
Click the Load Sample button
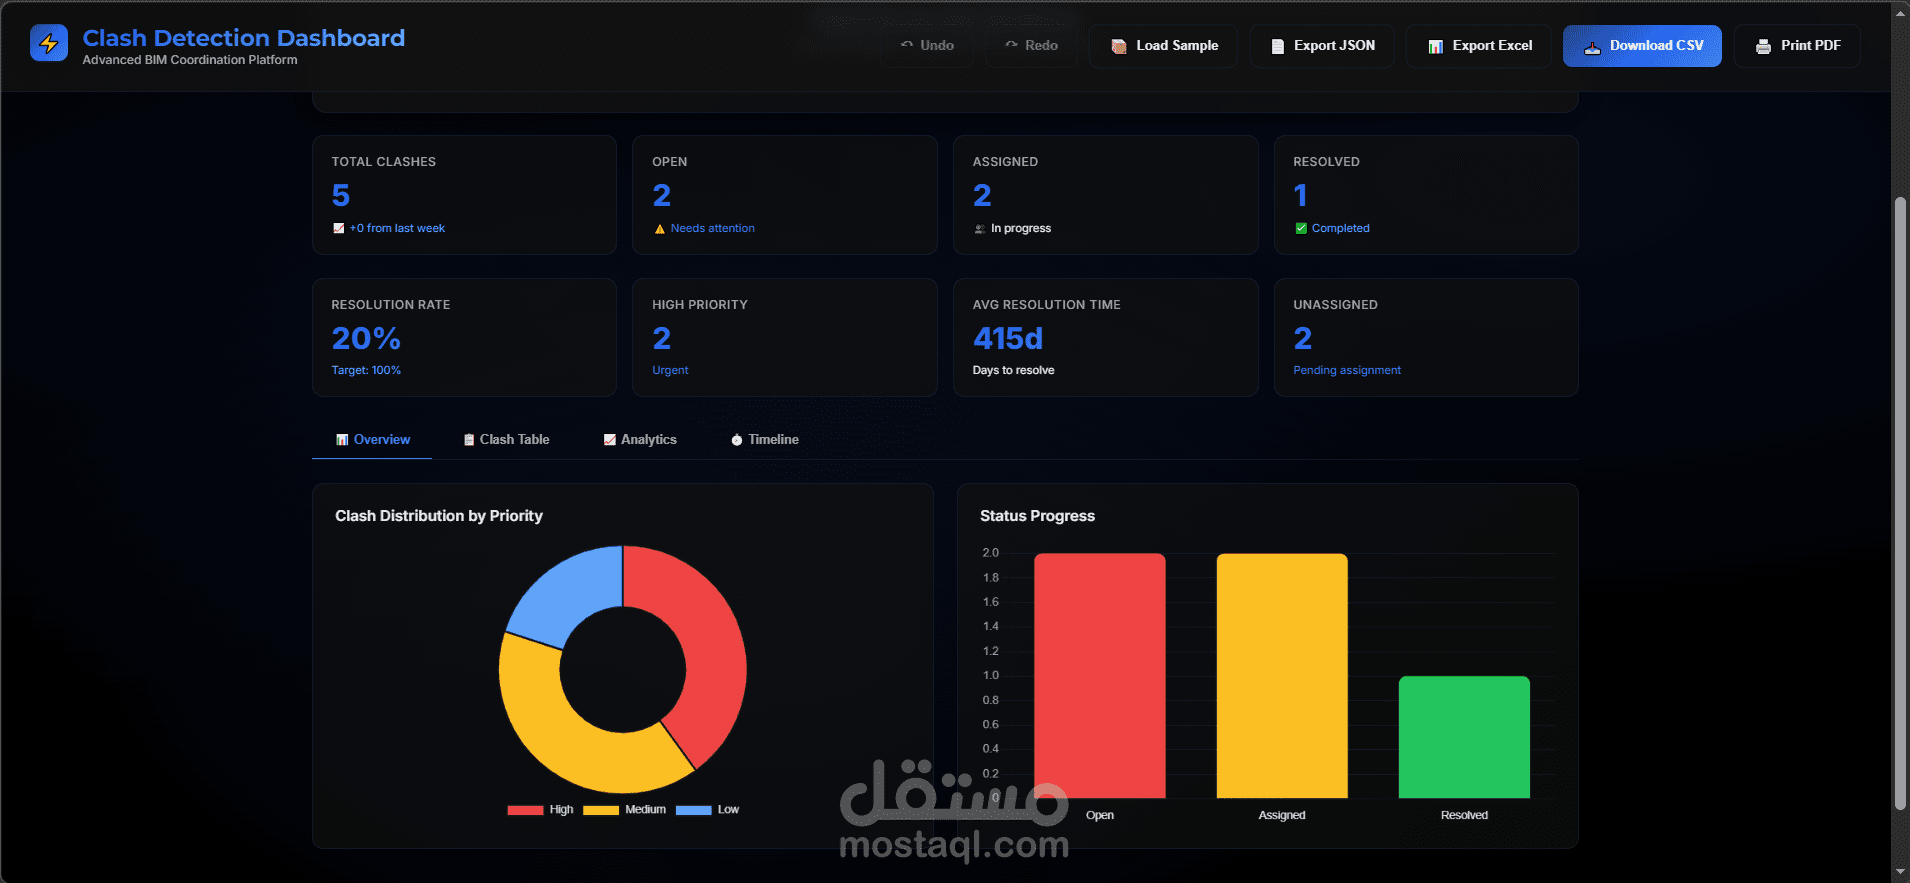(x=1163, y=46)
